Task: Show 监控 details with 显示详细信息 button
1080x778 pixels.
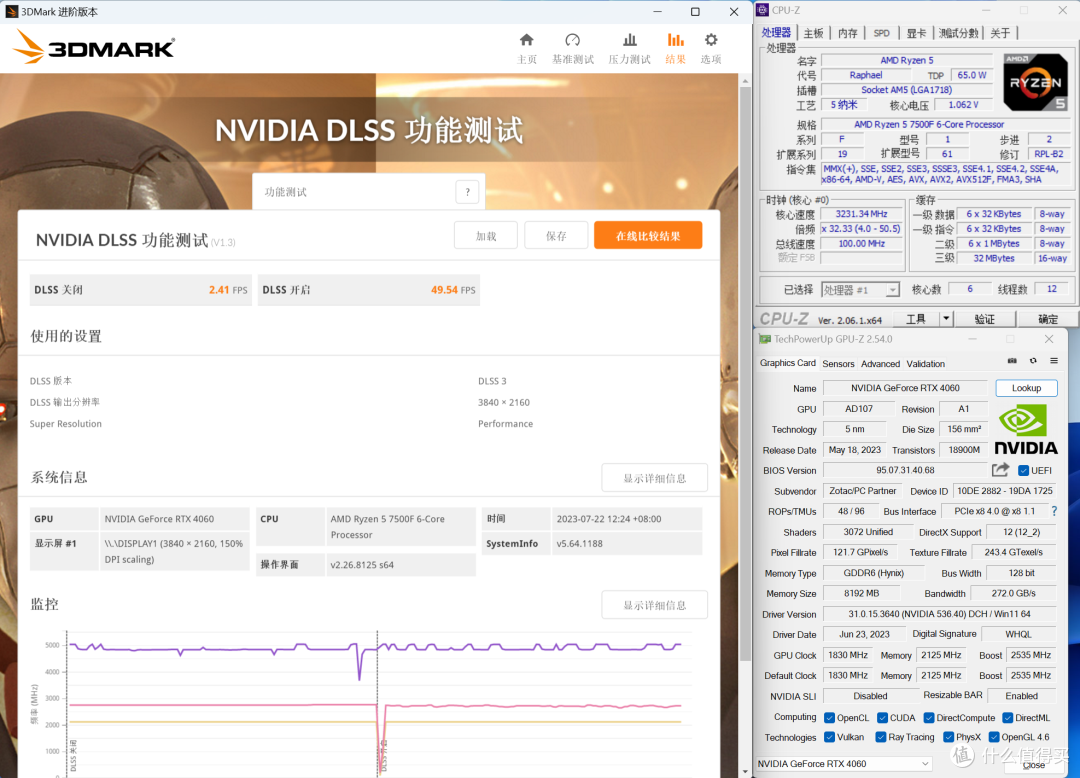Action: pos(654,605)
